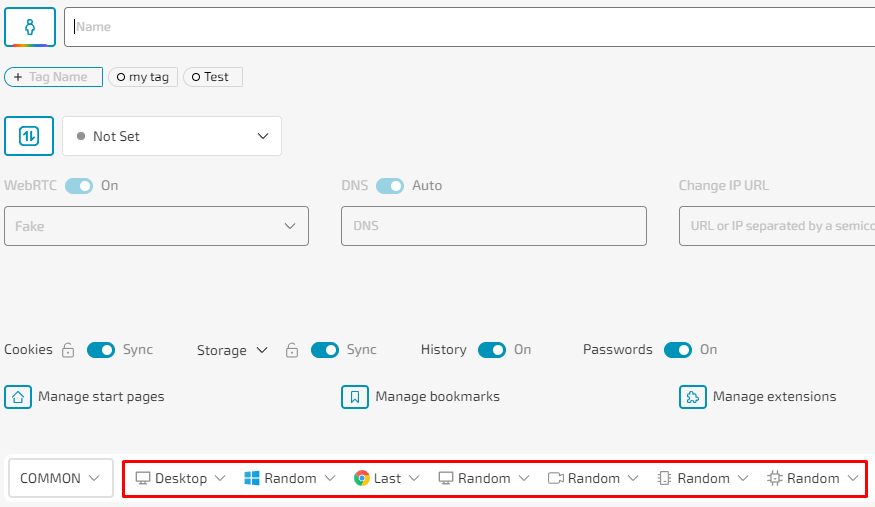Screen dimensions: 875x507
Task: Click the Tag Name input
Action: [x=54, y=77]
